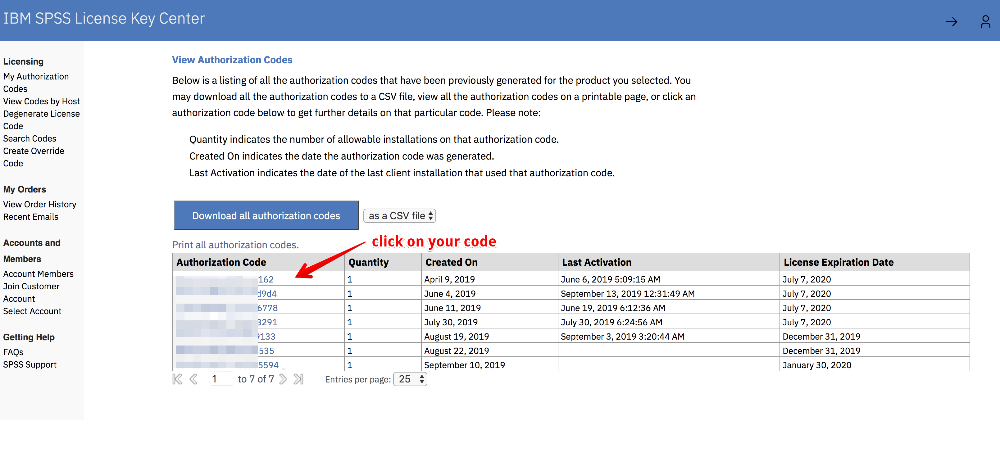The height and width of the screenshot is (452, 1000).
Task: Go to next page of results
Action: (283, 379)
